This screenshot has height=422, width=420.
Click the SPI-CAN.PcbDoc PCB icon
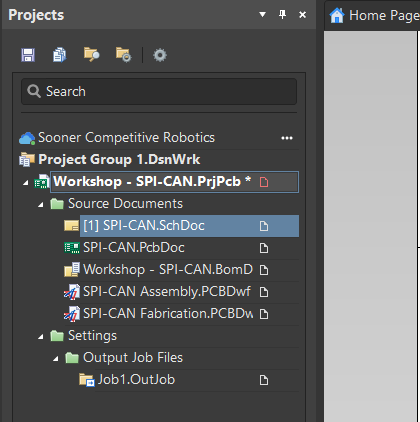(72, 248)
